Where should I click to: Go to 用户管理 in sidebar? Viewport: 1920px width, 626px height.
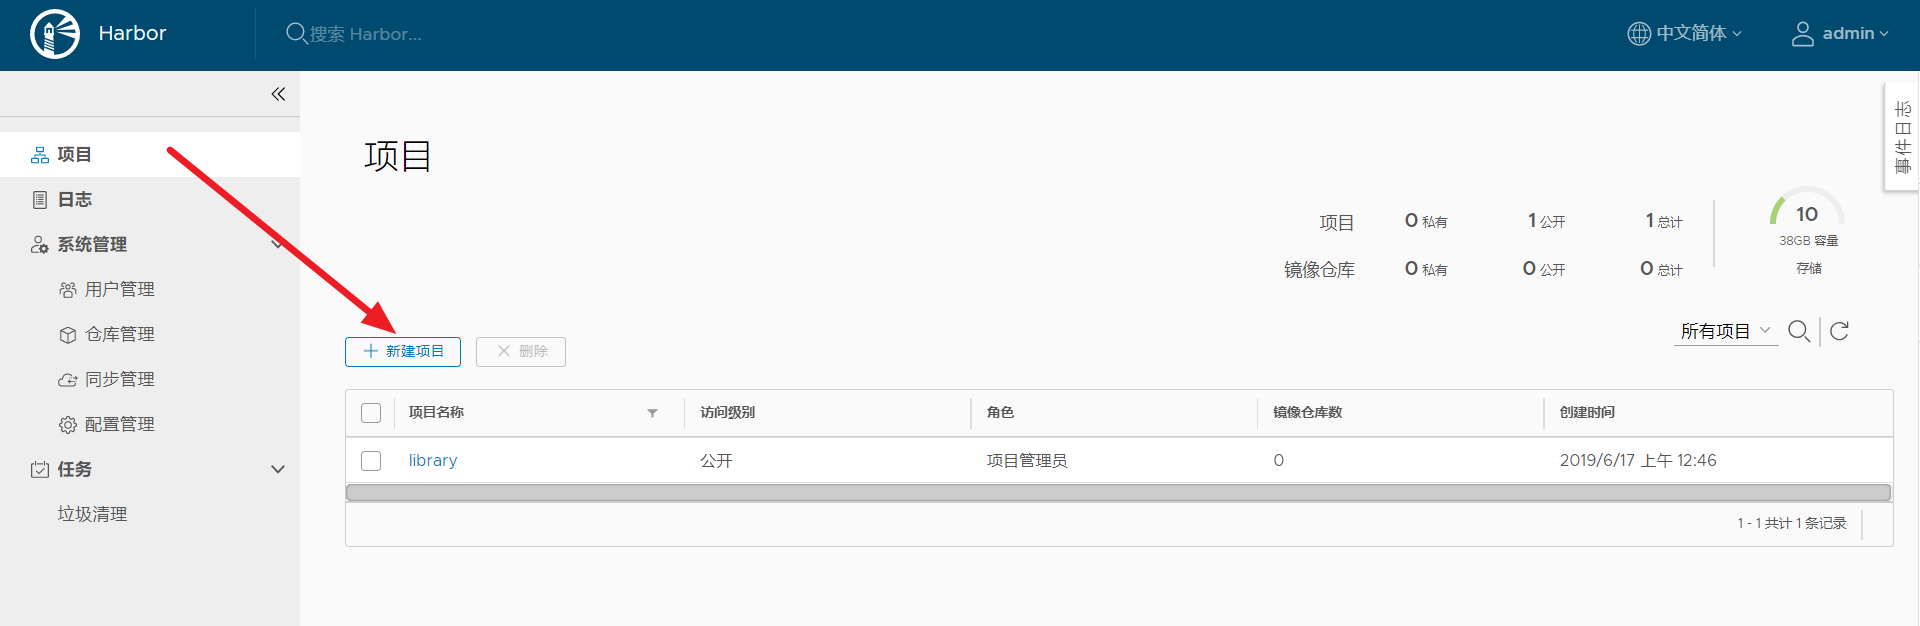tap(119, 290)
